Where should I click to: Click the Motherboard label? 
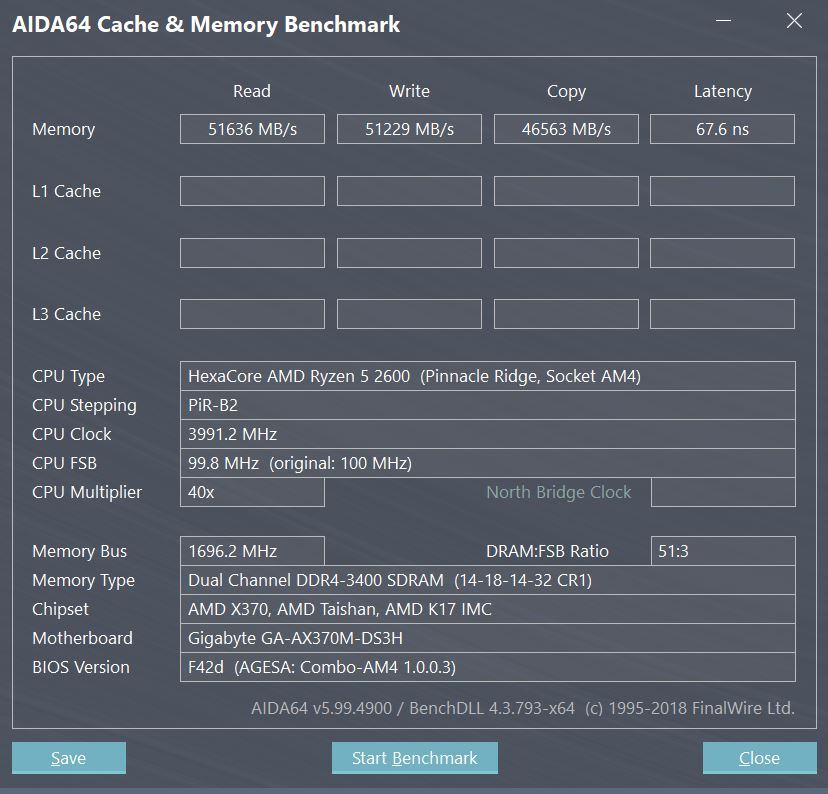pos(82,638)
